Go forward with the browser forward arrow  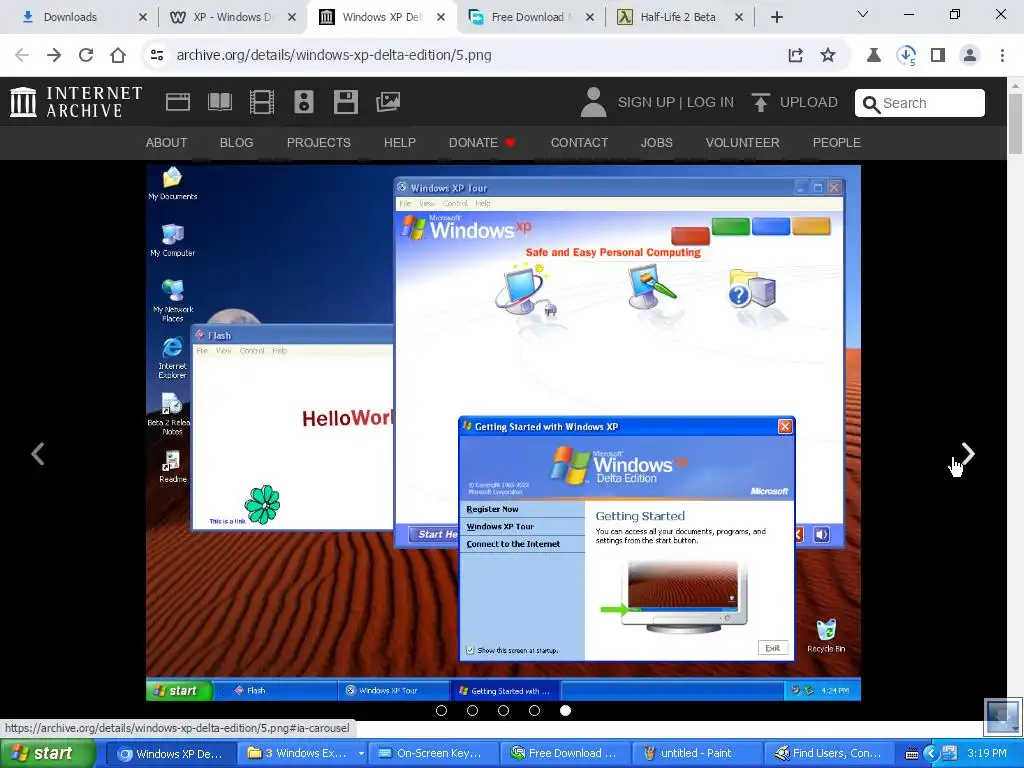54,55
